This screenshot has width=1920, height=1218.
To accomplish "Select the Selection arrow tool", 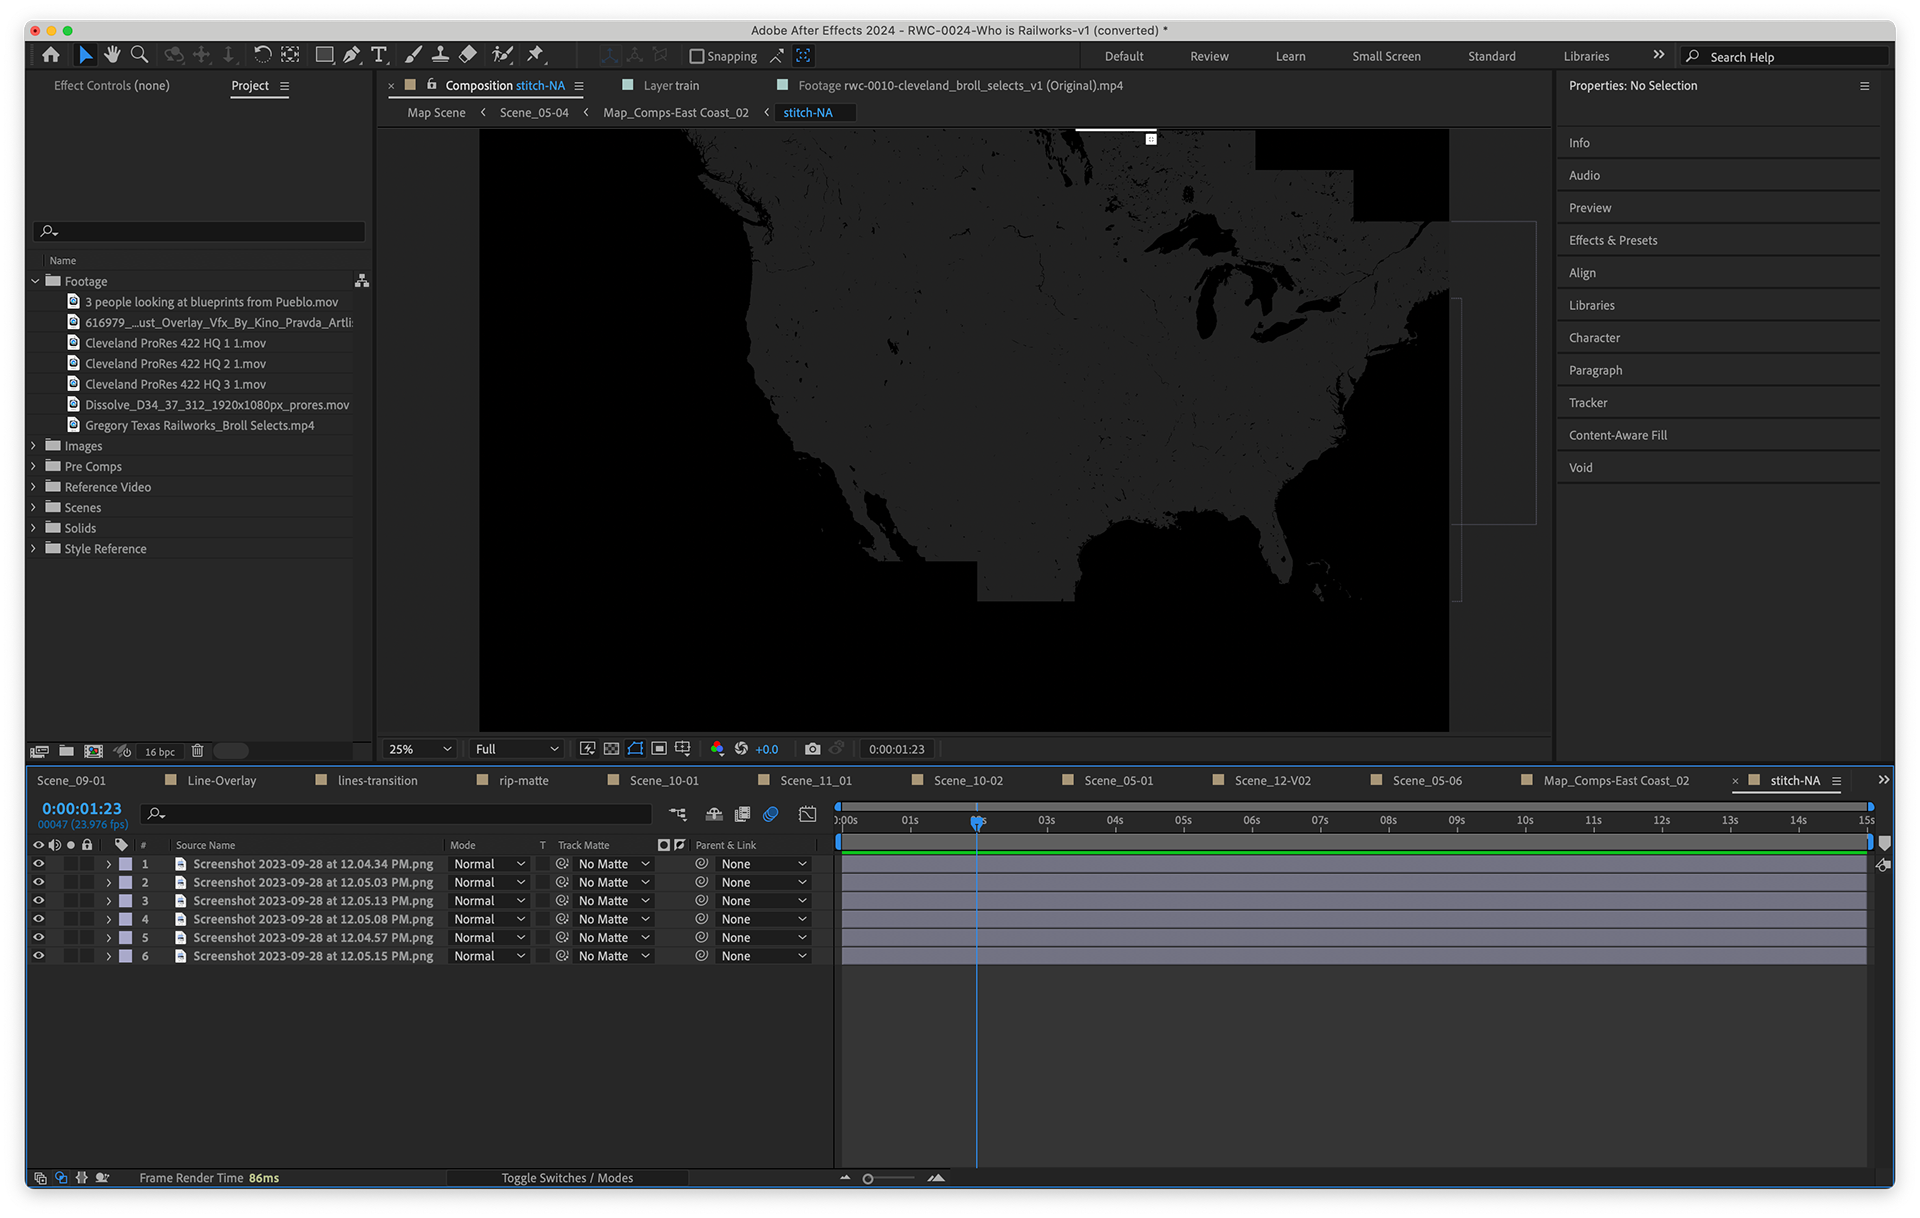I will point(86,55).
